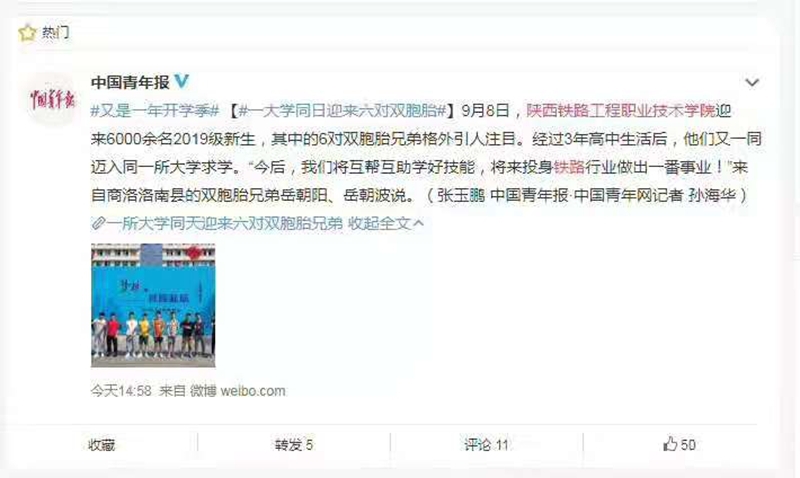Open 评论 11 comments
Viewport: 800px width, 478px height.
coord(486,445)
